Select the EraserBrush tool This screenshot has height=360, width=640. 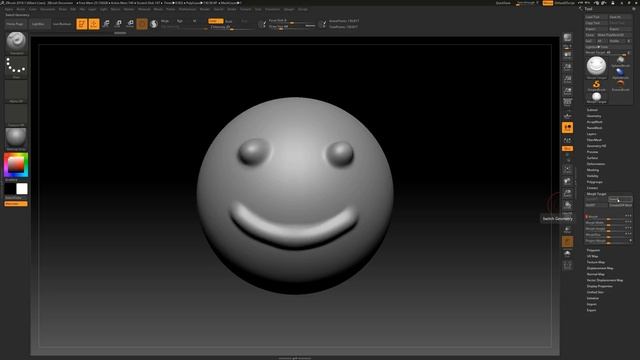click(620, 85)
